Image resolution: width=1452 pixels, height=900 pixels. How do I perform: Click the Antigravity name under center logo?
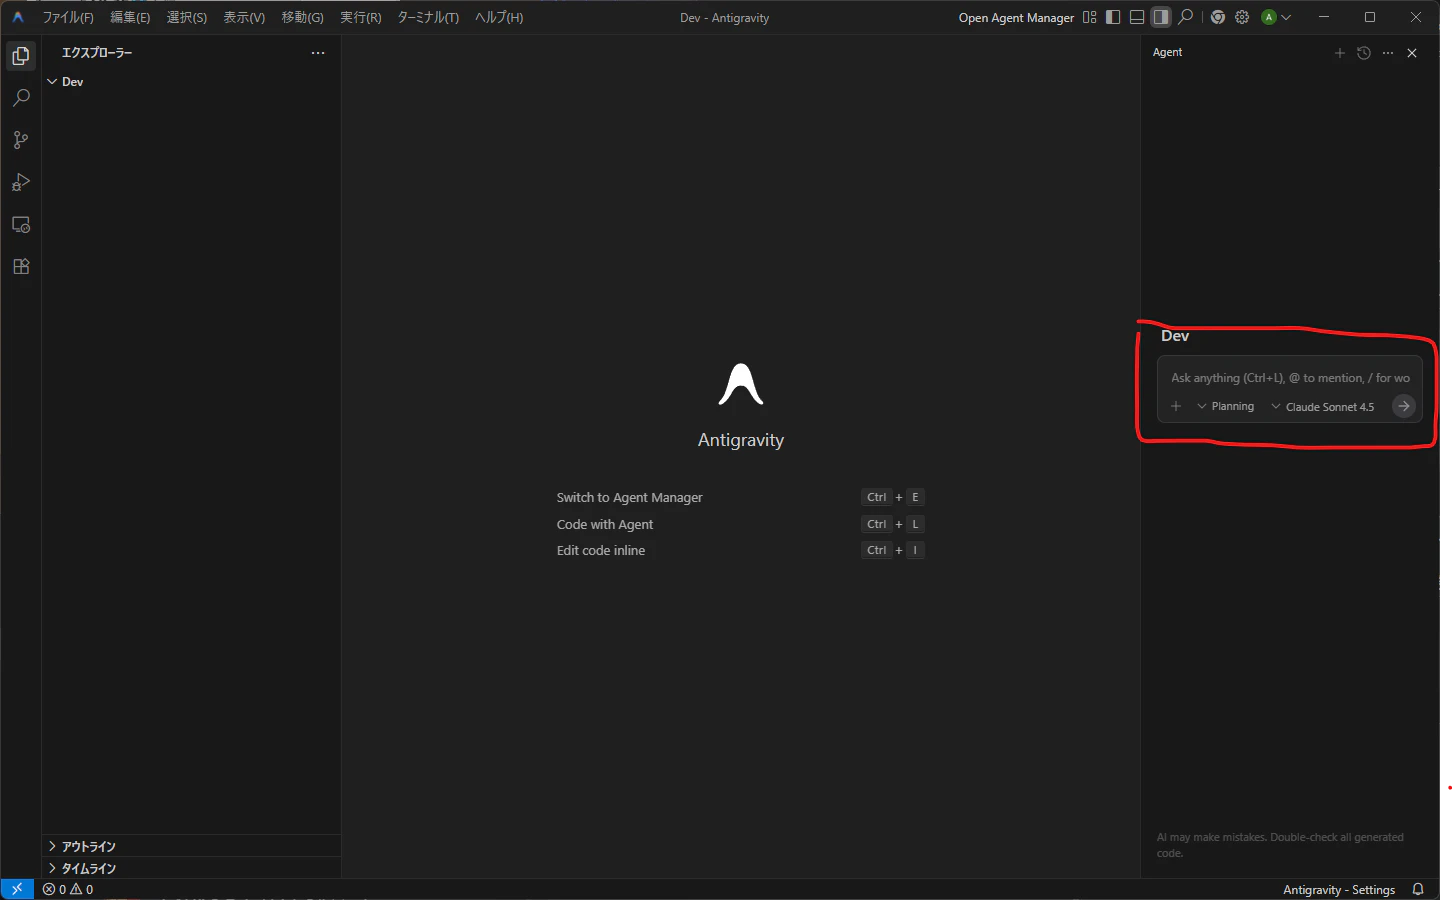click(741, 440)
